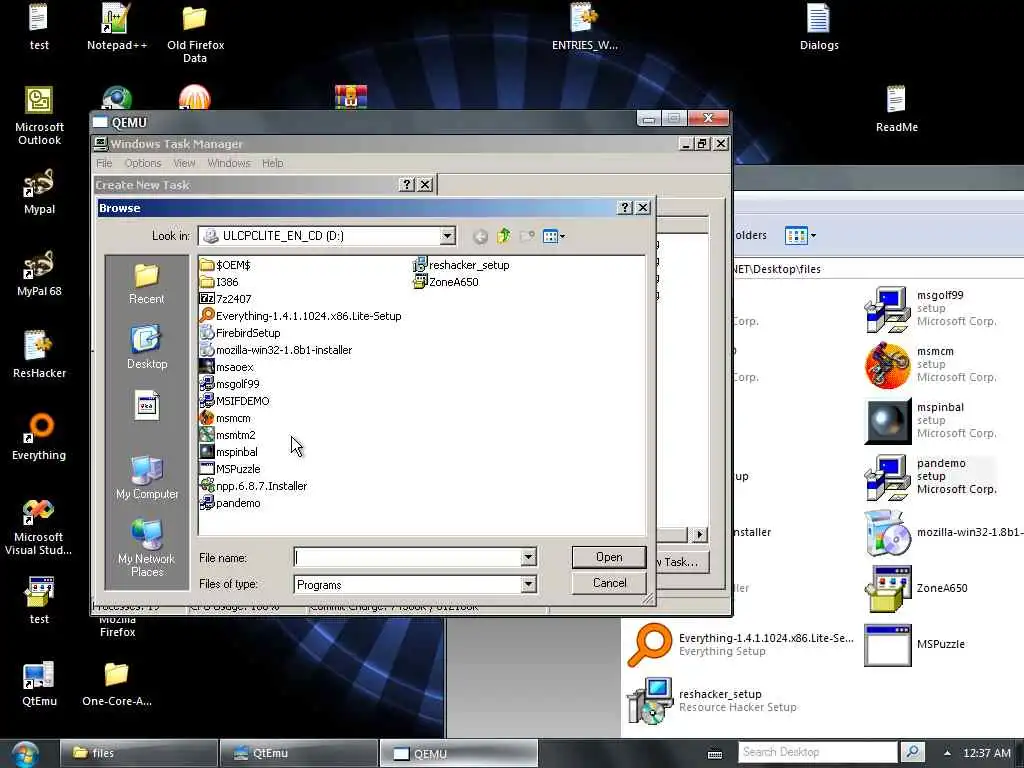Screen dimensions: 1024x768
Task: Click the Search Desktop field in taskbar
Action: coord(818,752)
